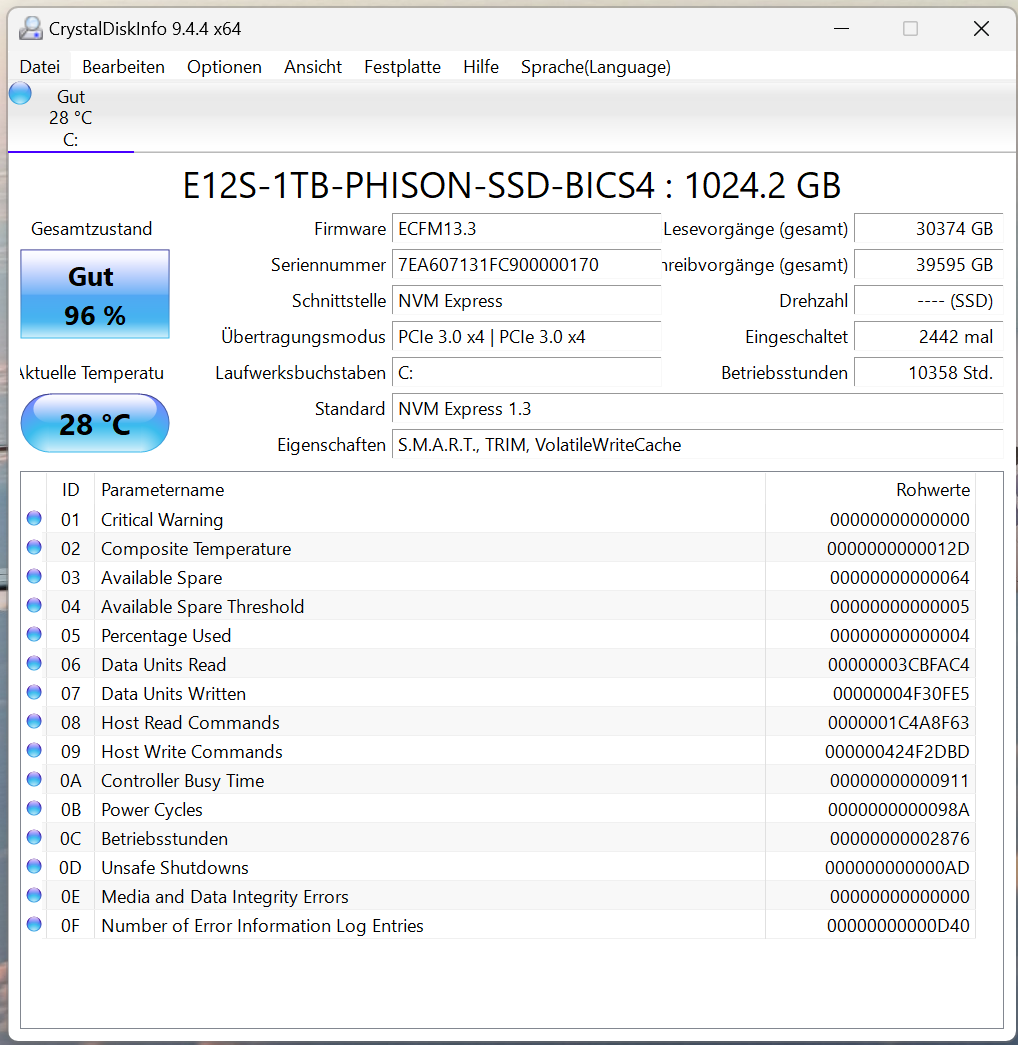The image size is (1018, 1045).
Task: Click the Firmware field ECFM13.3
Action: (x=526, y=229)
